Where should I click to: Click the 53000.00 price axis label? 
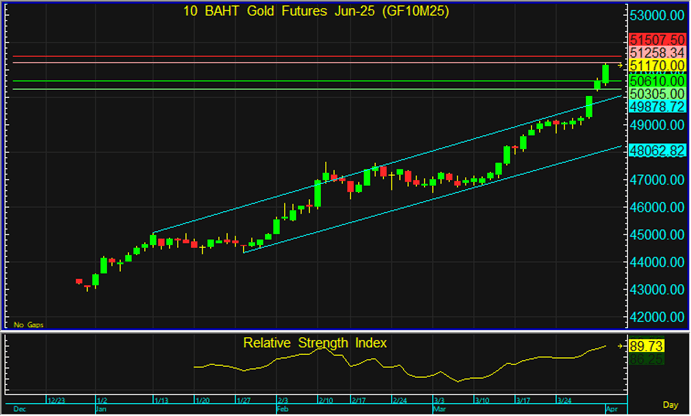[x=657, y=16]
